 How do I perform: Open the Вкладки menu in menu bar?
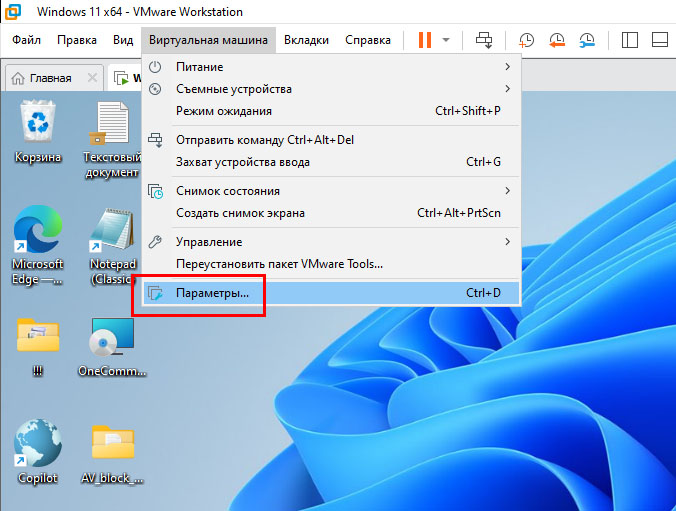tap(306, 40)
